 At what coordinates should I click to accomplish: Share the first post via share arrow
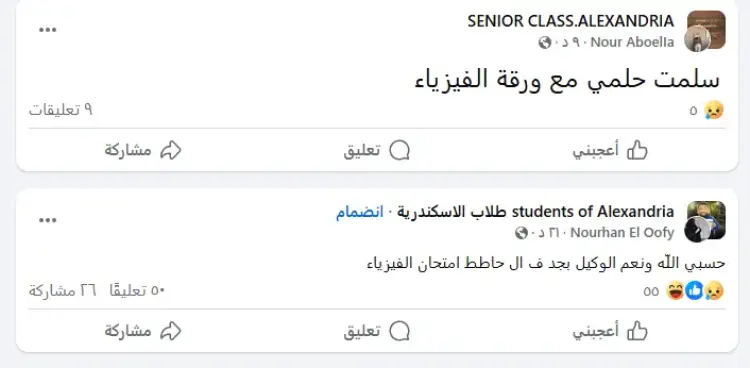point(143,151)
